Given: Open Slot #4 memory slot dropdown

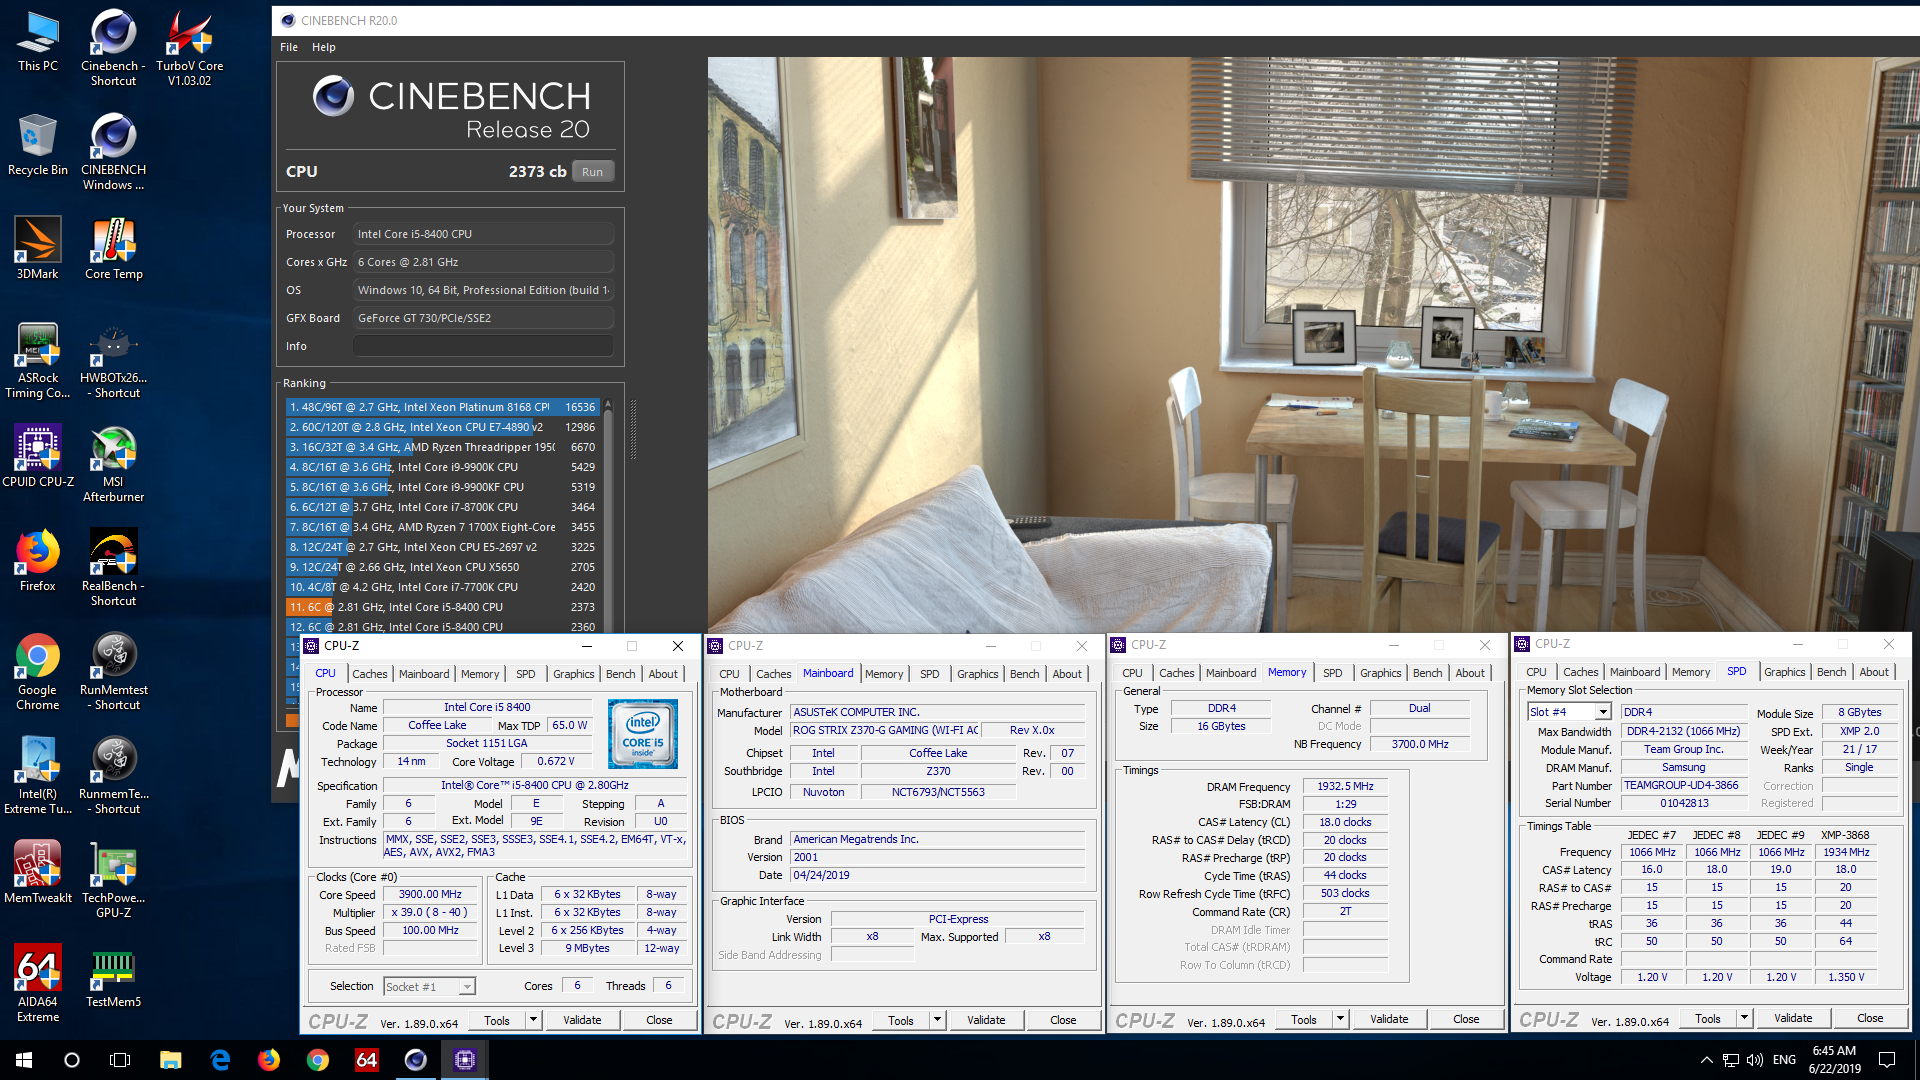Looking at the screenshot, I should click(x=1603, y=712).
